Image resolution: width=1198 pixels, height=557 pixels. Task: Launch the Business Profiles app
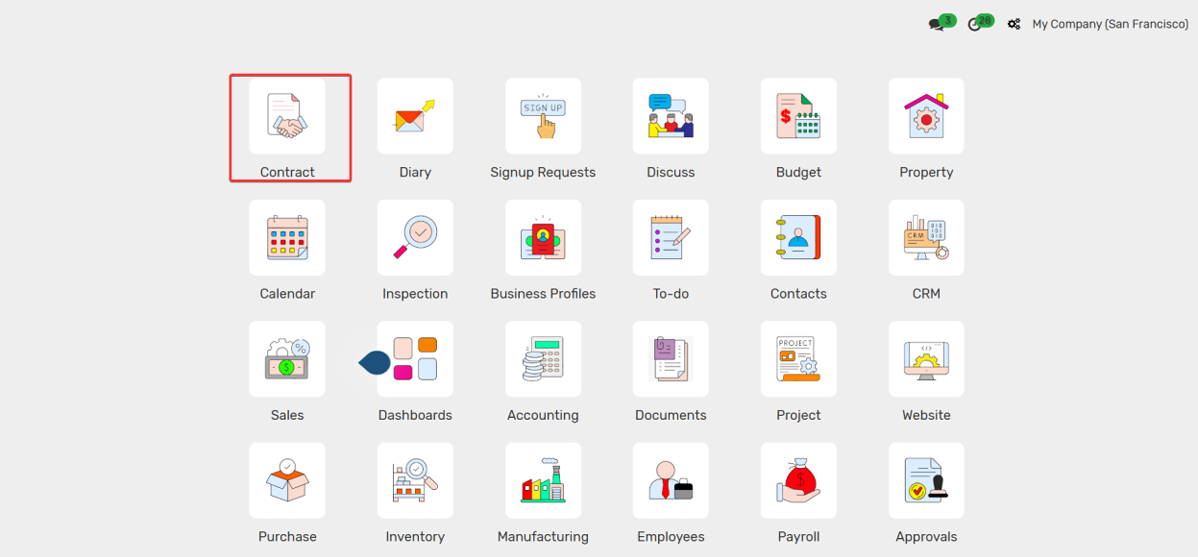543,238
